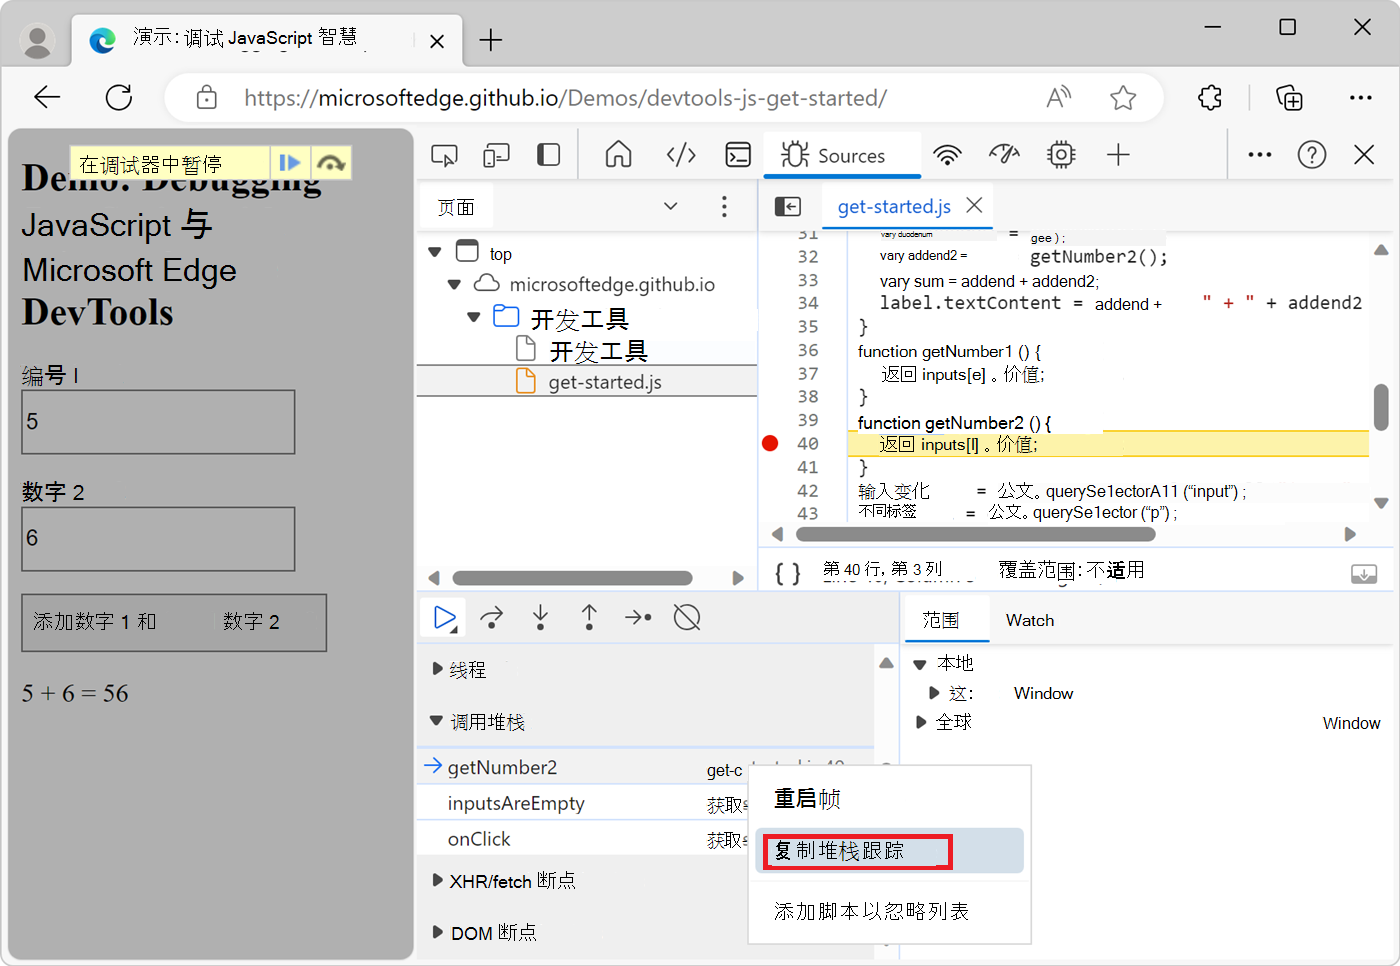Viewport: 1400px width, 966px height.
Task: Click the Resume script execution button
Action: tap(443, 618)
